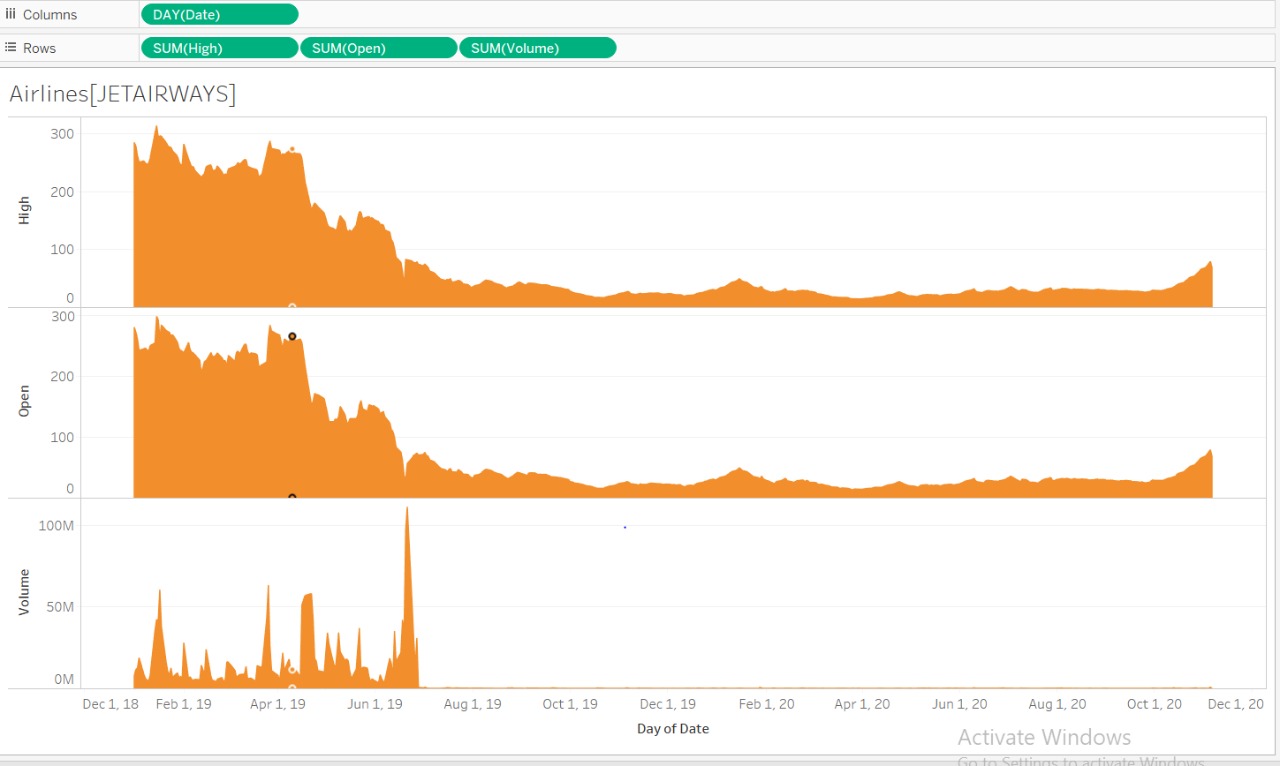
Task: Click the Dec 1, 20 axis tick label
Action: click(1236, 704)
